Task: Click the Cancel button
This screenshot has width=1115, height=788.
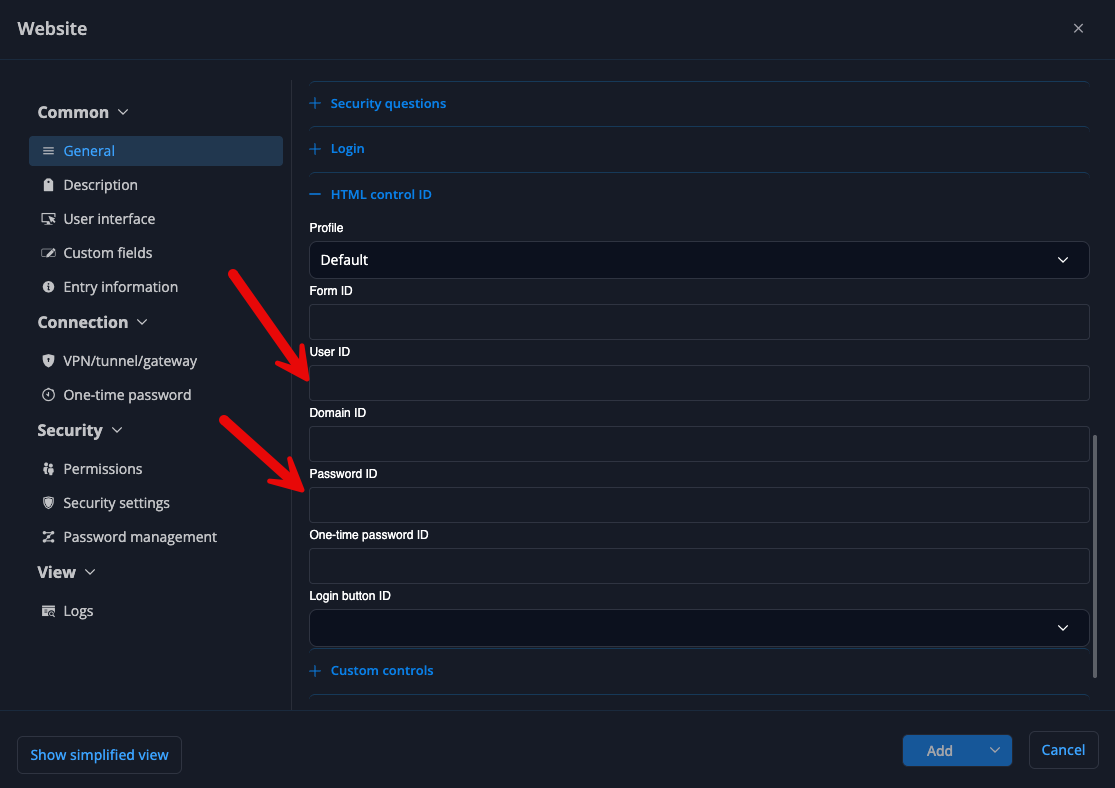Action: (x=1063, y=750)
